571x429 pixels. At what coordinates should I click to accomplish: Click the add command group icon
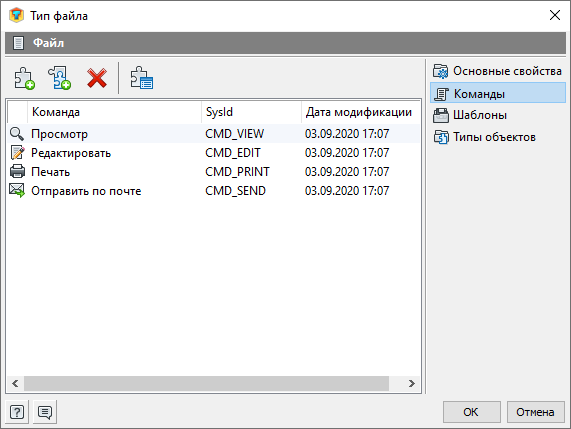[60, 78]
